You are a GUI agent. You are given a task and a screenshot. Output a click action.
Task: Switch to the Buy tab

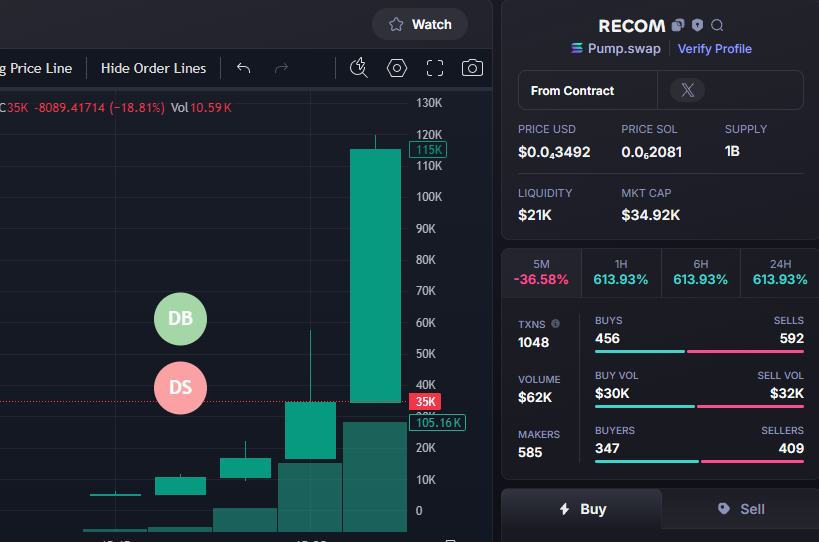tap(582, 509)
